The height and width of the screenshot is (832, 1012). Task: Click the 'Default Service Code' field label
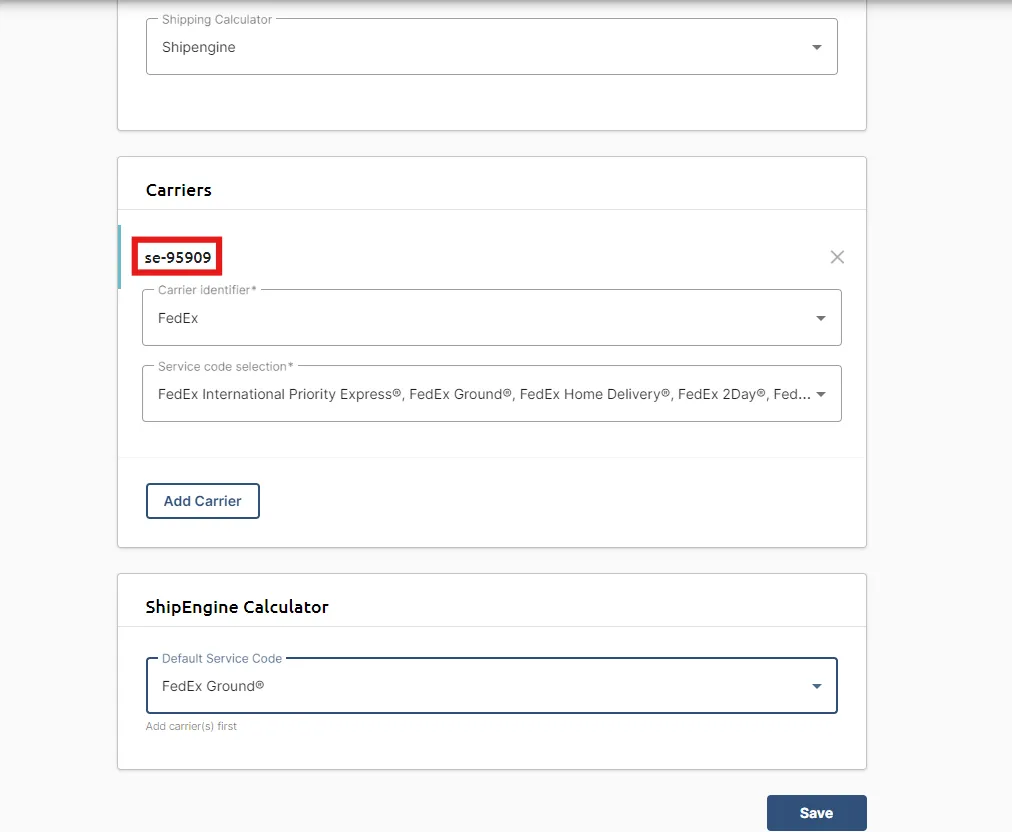(222, 658)
